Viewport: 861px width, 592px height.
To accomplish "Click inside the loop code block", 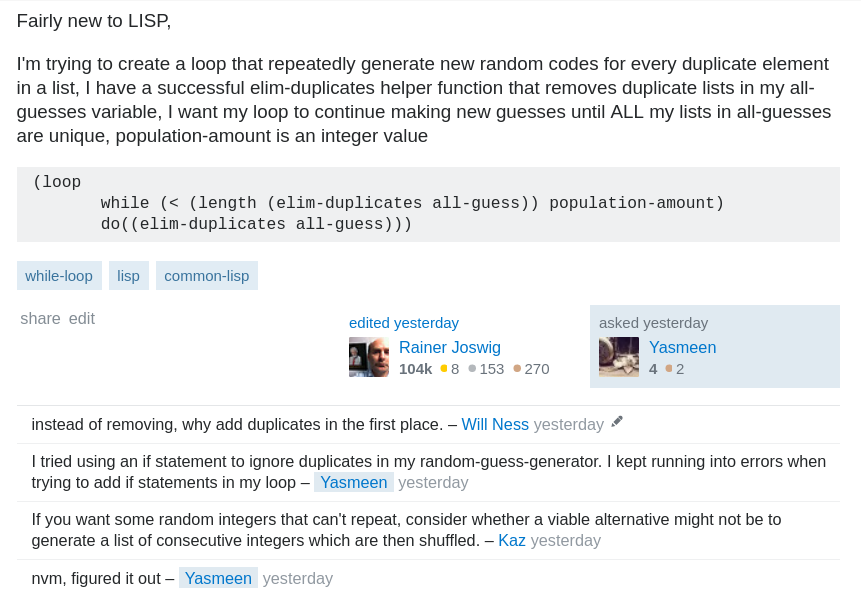I will (428, 204).
